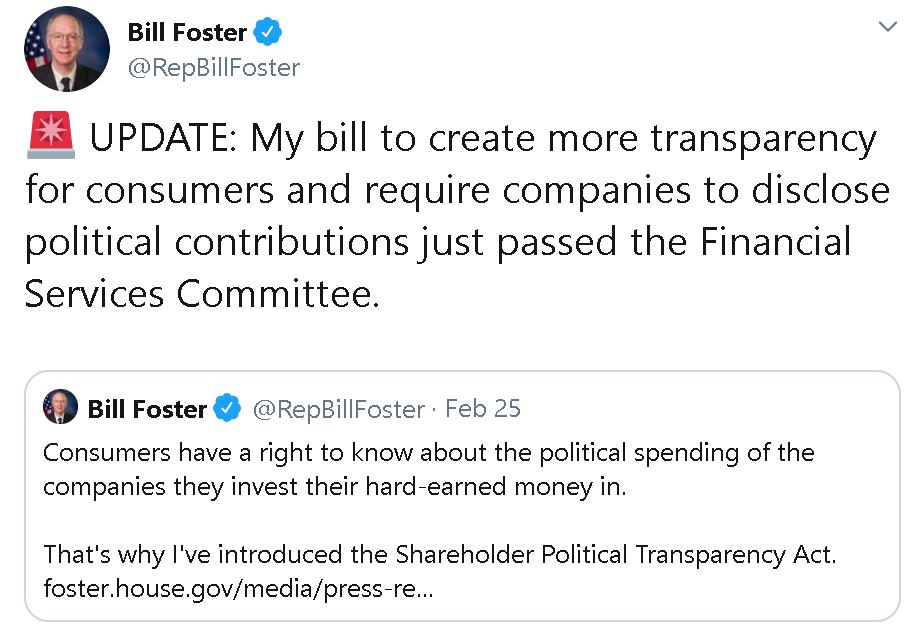Expand the tweet options chevron menu
This screenshot has width=920, height=634.
tap(887, 28)
